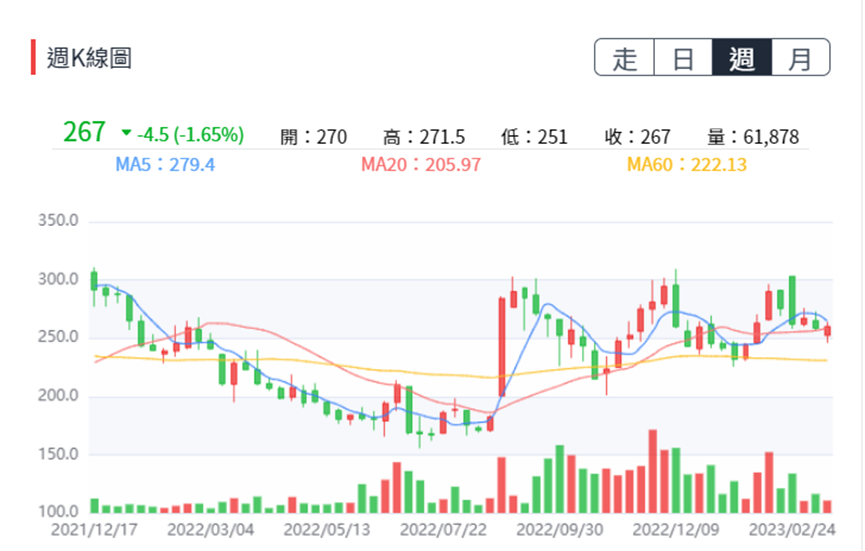865x551 pixels.
Task: Select the 週 weekly chart tab
Action: coord(742,58)
